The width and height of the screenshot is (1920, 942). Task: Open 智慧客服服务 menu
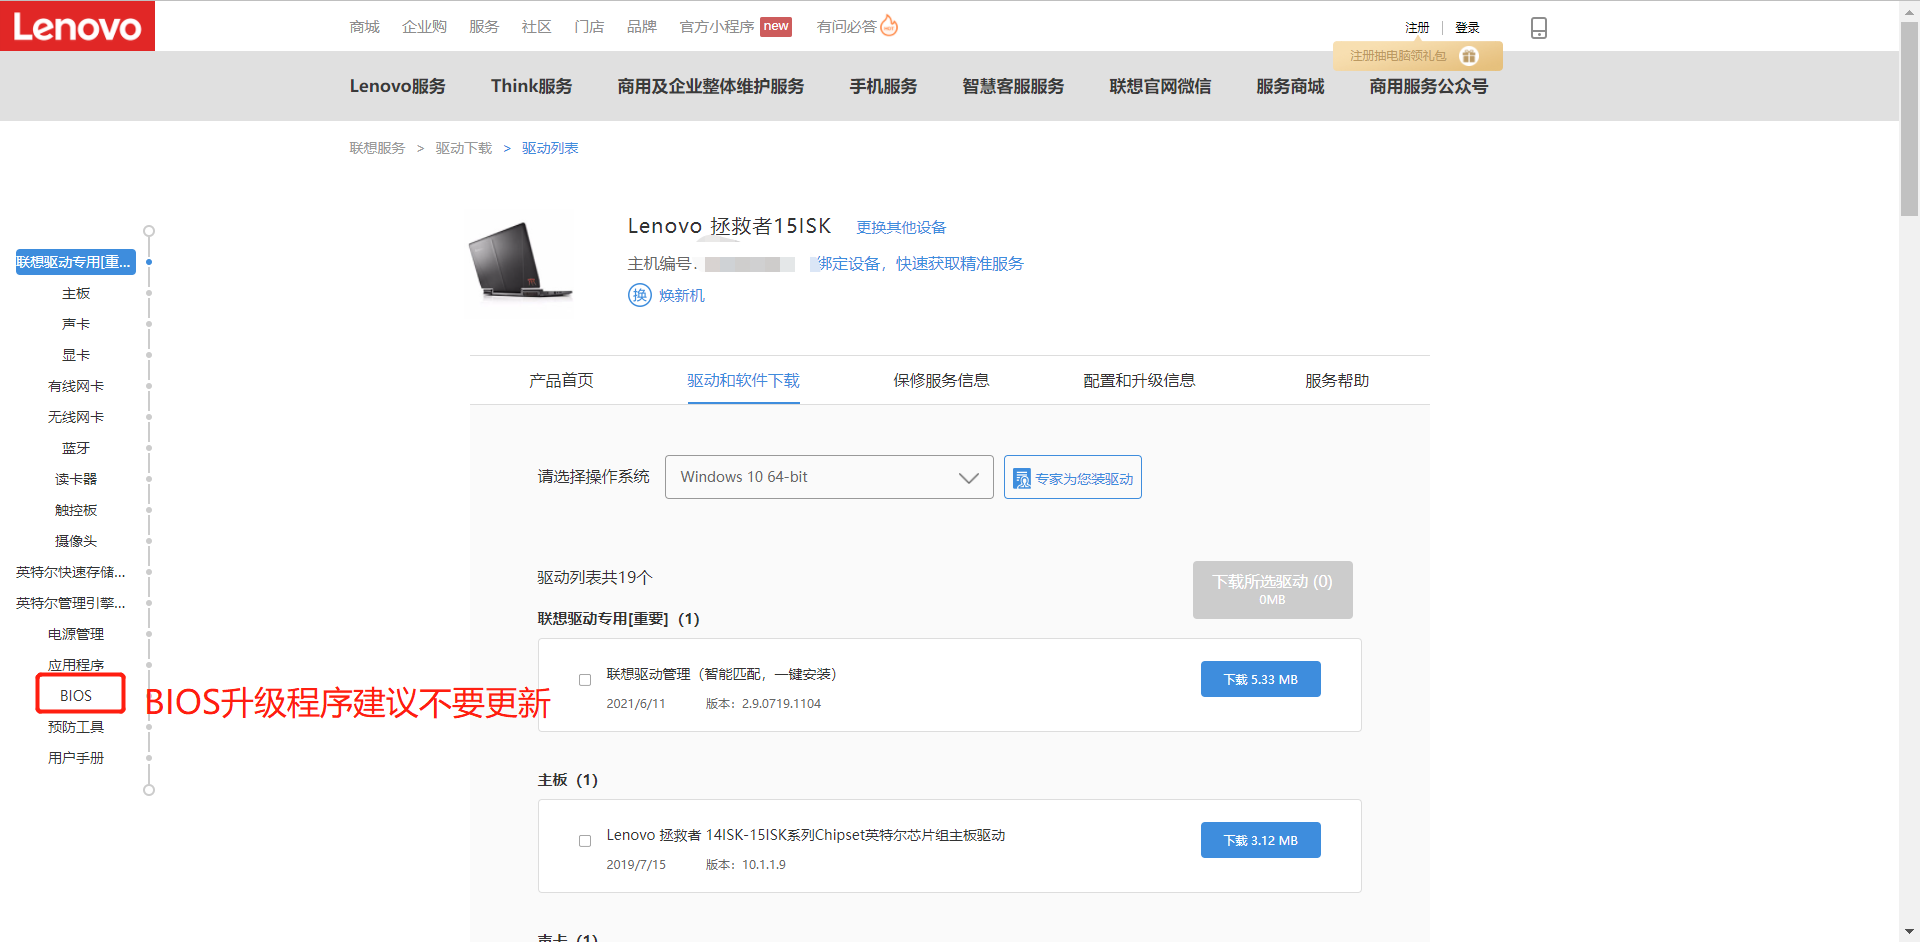(1013, 86)
